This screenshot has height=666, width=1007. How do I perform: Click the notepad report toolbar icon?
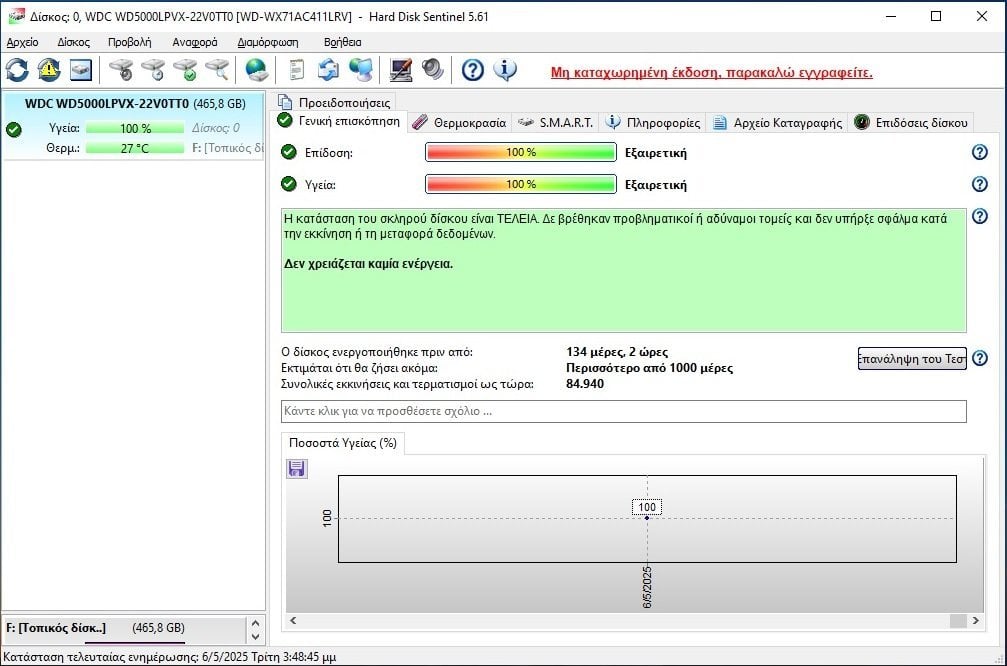[297, 70]
